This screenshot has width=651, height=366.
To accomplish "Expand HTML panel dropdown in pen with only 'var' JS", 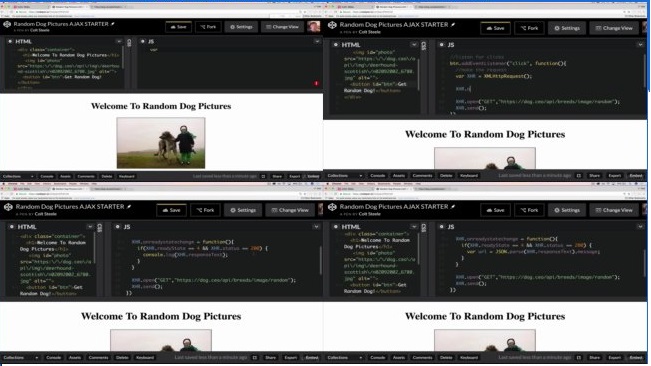I will coord(119,41).
